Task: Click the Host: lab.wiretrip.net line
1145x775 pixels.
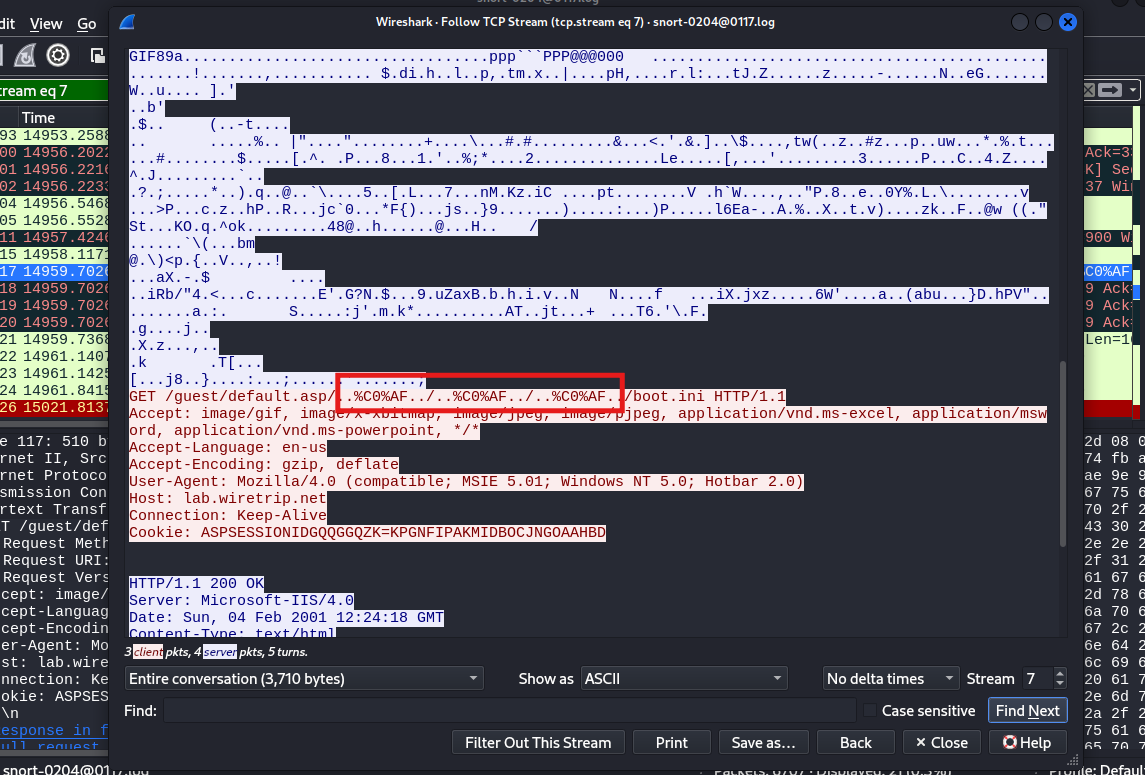Action: pyautogui.click(x=228, y=499)
